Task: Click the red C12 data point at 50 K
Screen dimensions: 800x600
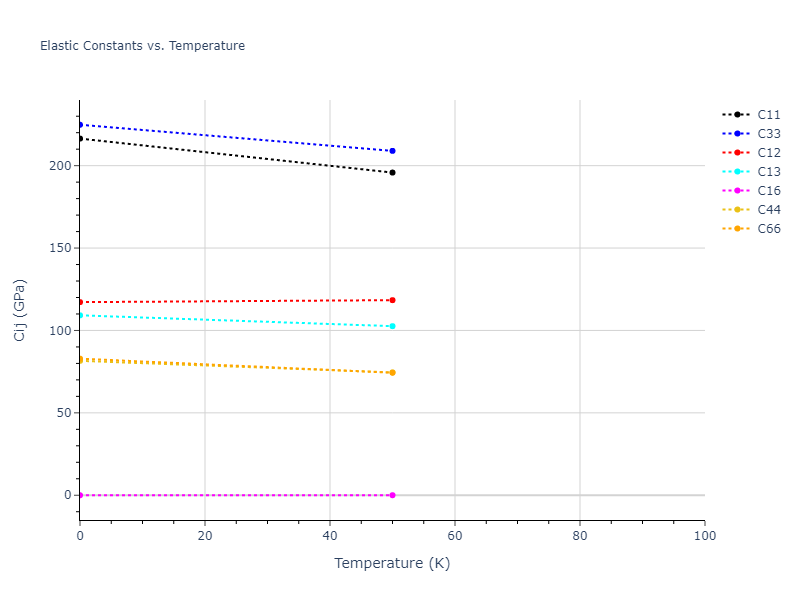Action: [x=392, y=300]
